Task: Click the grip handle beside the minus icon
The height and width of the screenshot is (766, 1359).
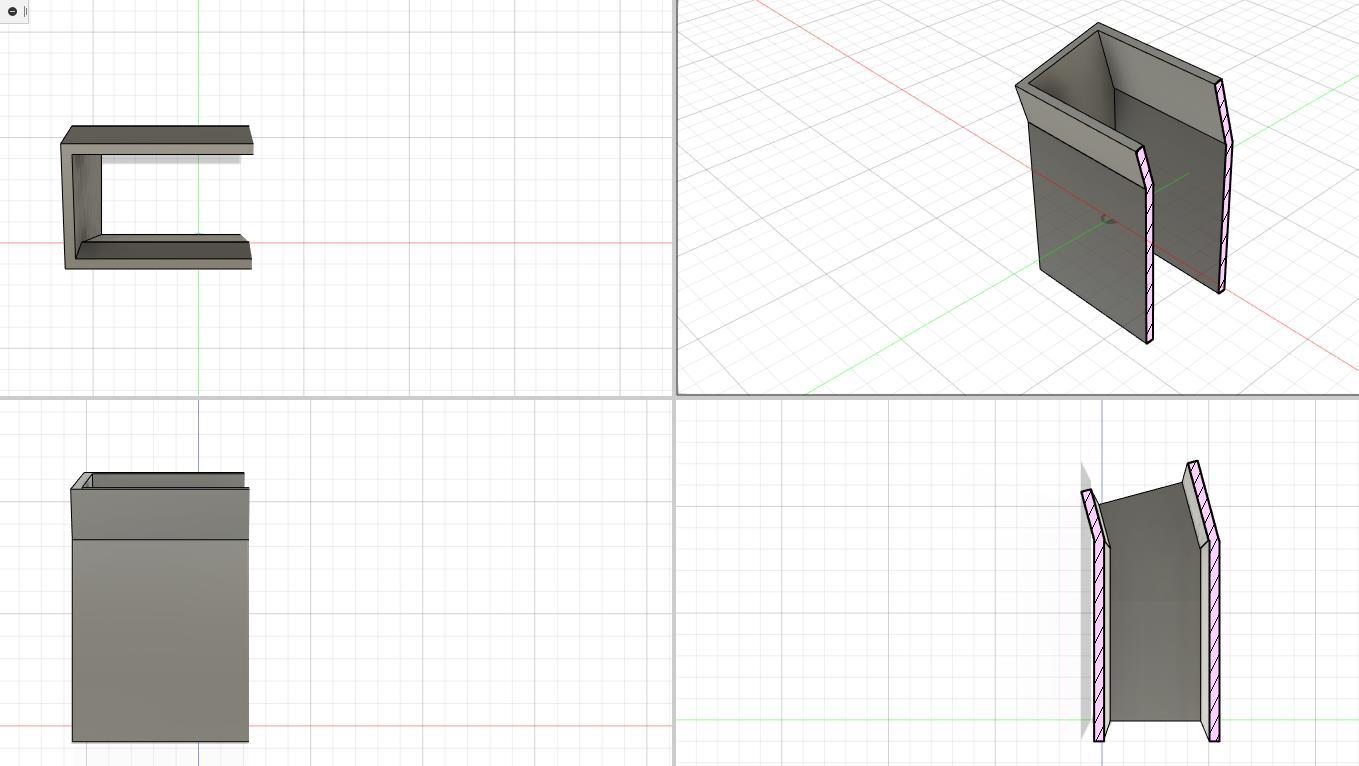Action: (x=24, y=11)
